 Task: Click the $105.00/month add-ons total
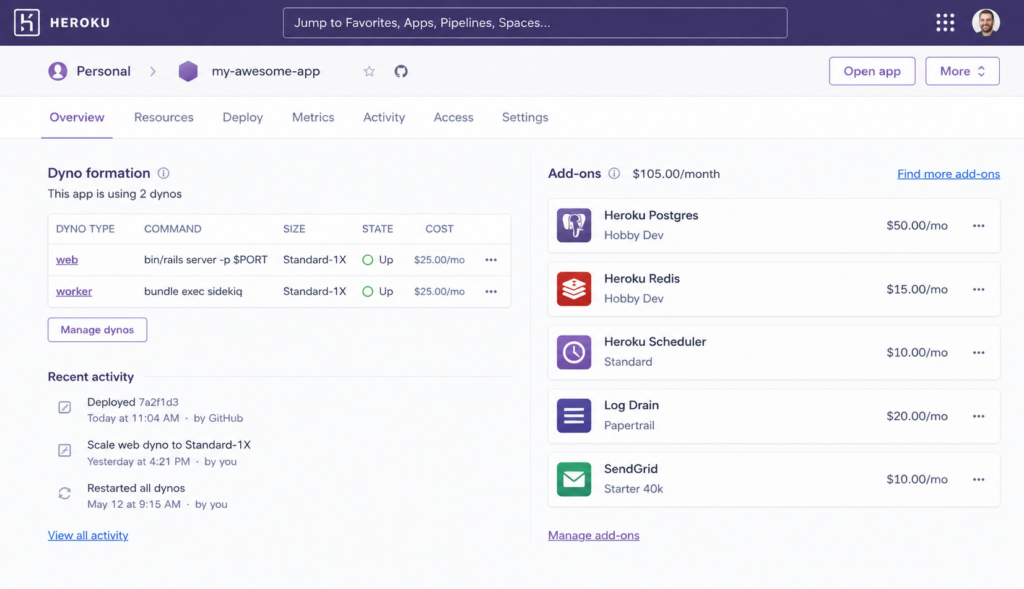(x=676, y=174)
